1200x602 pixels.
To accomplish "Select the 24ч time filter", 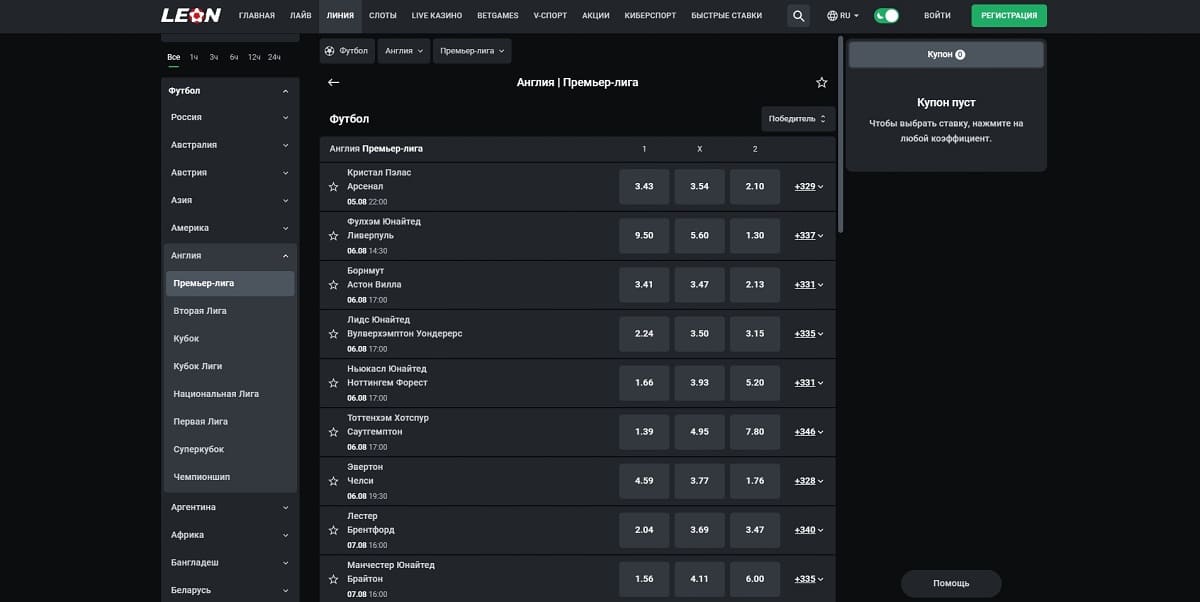I will tap(274, 57).
